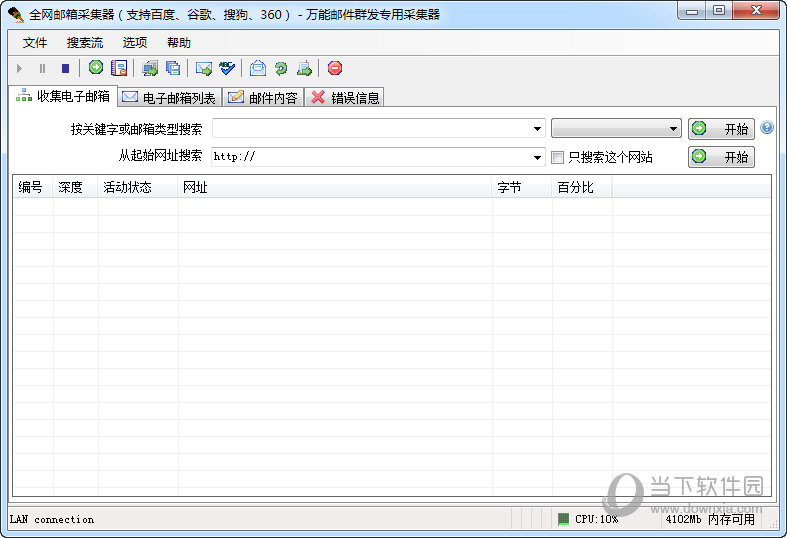Click the 从起始网址搜索 label
This screenshot has height=538, width=787.
point(160,156)
